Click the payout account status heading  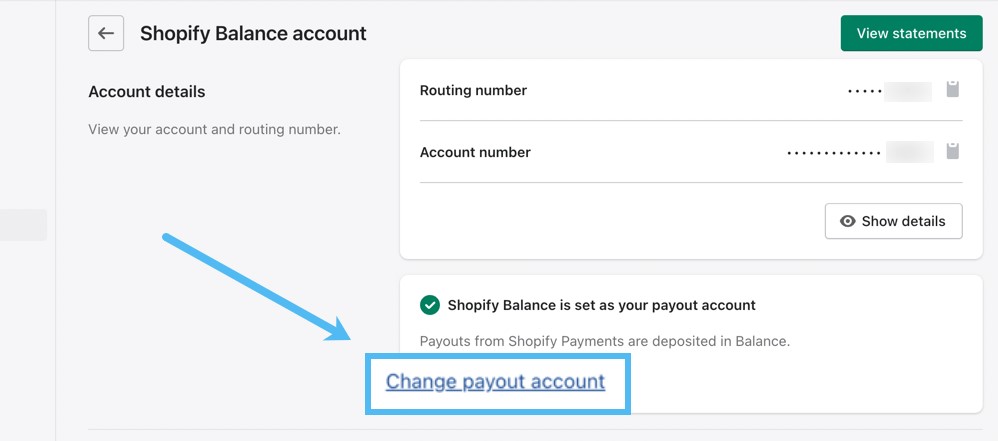click(x=601, y=305)
